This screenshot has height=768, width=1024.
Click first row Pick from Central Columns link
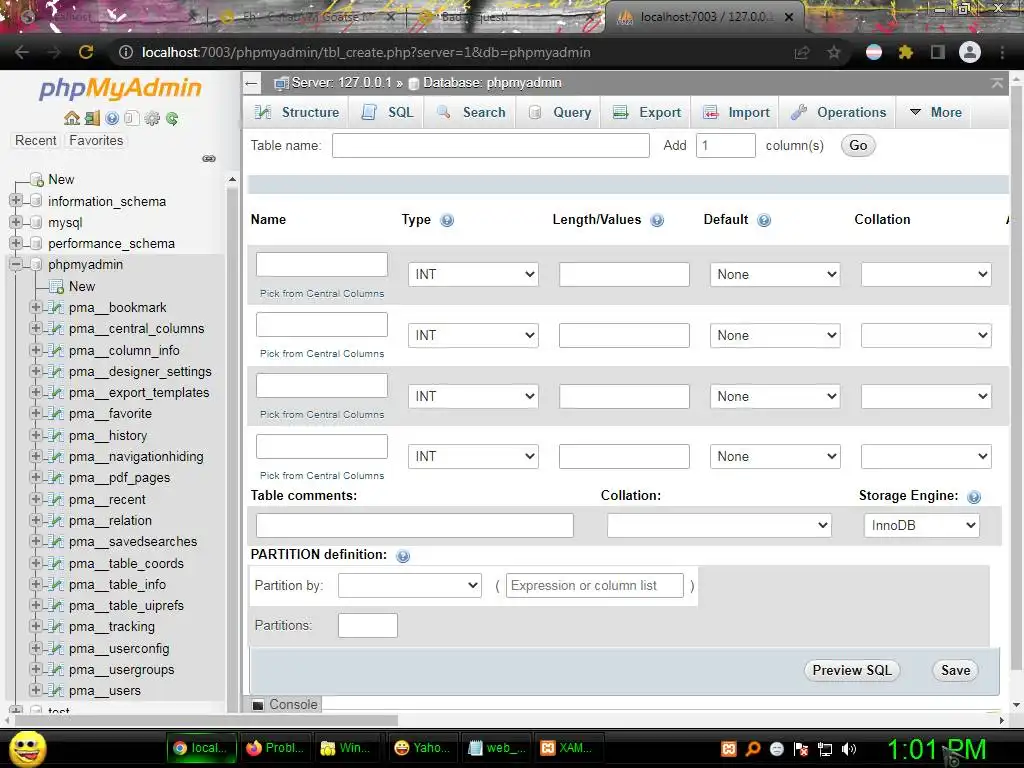tap(322, 294)
